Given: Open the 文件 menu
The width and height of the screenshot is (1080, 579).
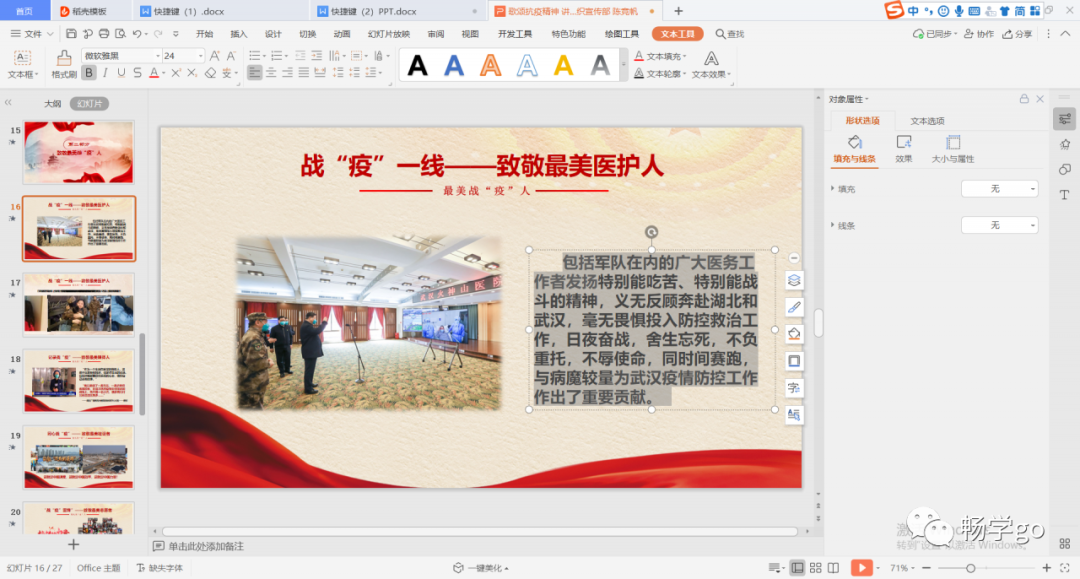Looking at the screenshot, I should coord(32,34).
